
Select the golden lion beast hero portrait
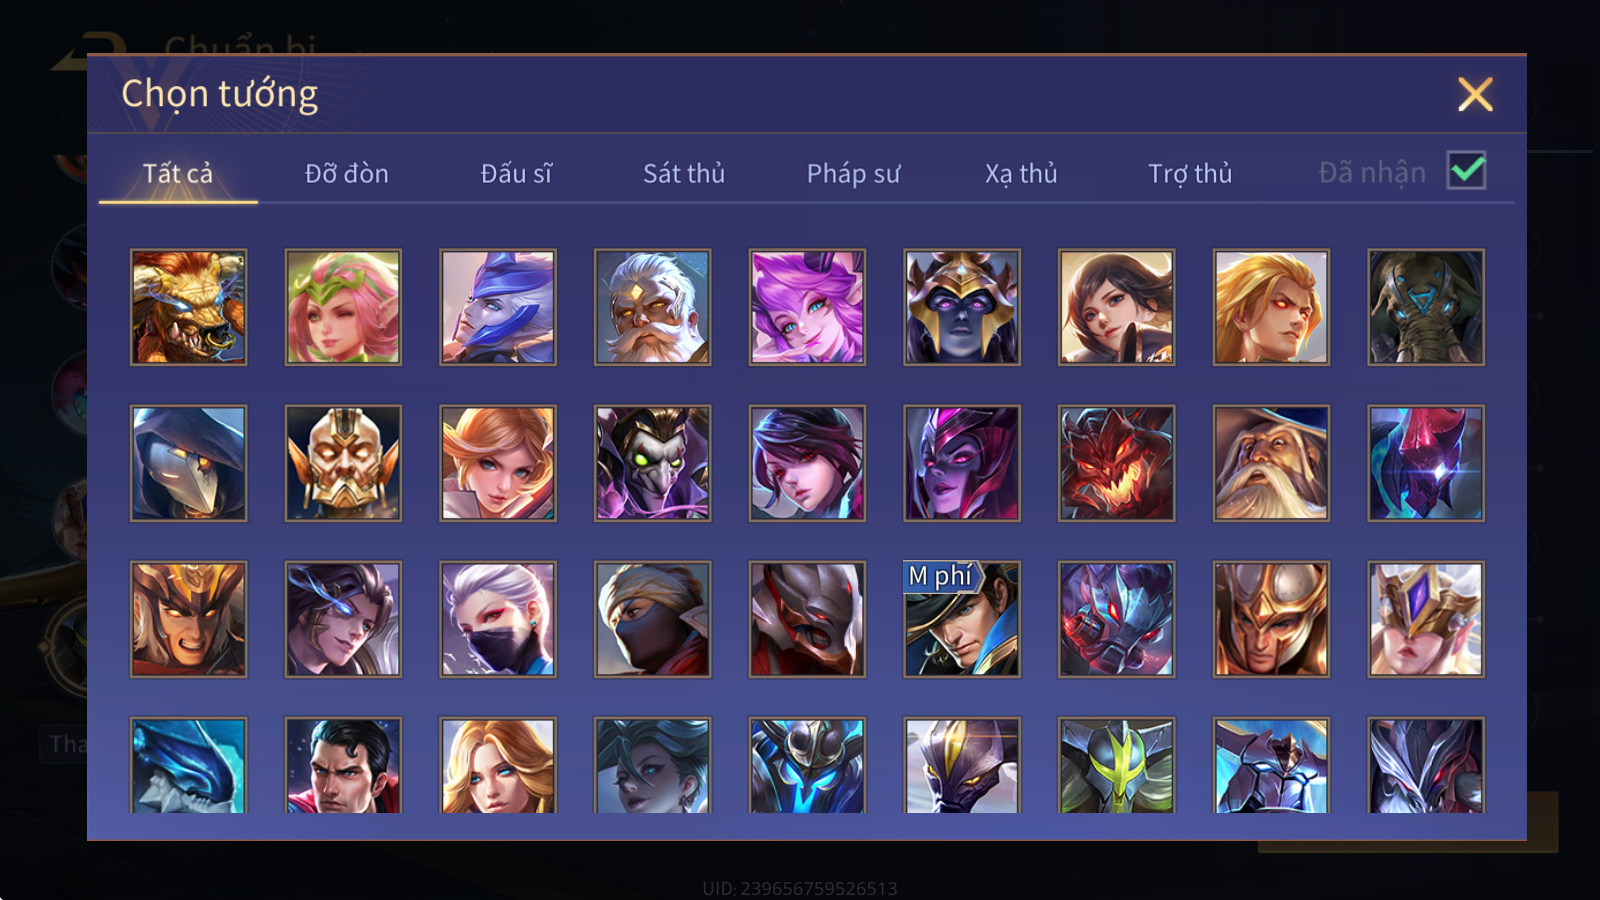pos(188,307)
